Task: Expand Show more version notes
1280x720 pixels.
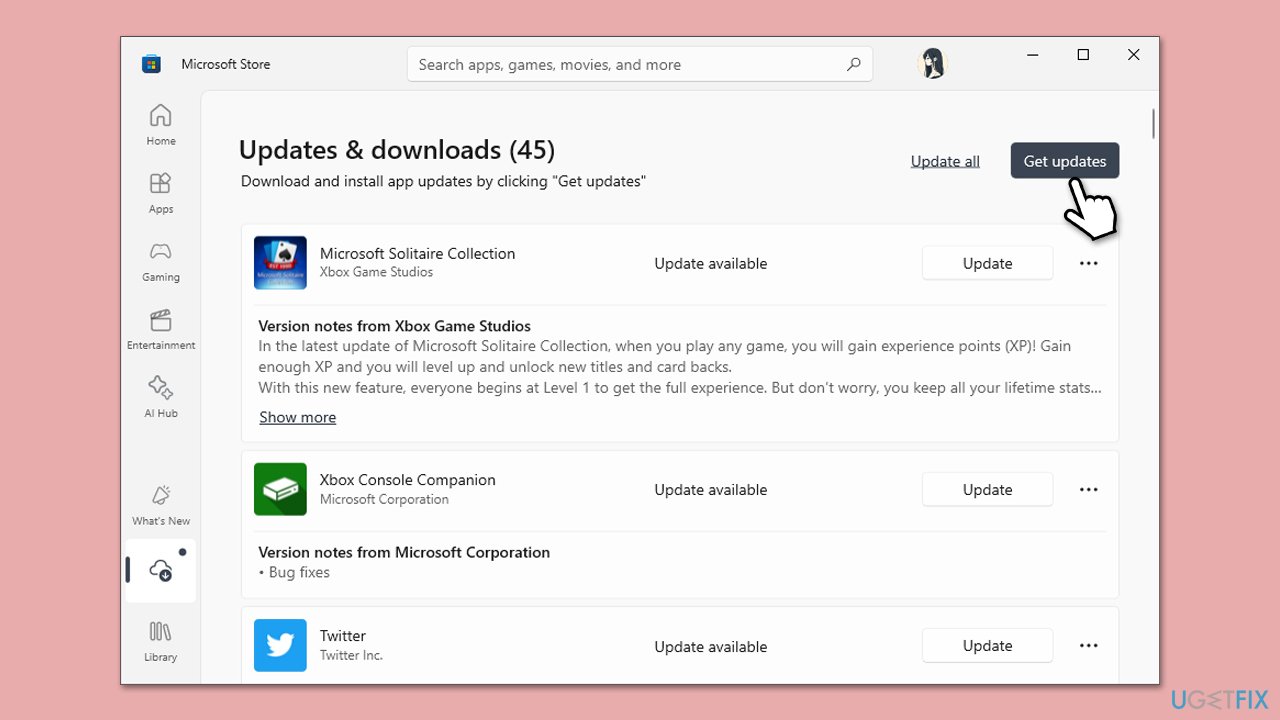Action: coord(297,417)
